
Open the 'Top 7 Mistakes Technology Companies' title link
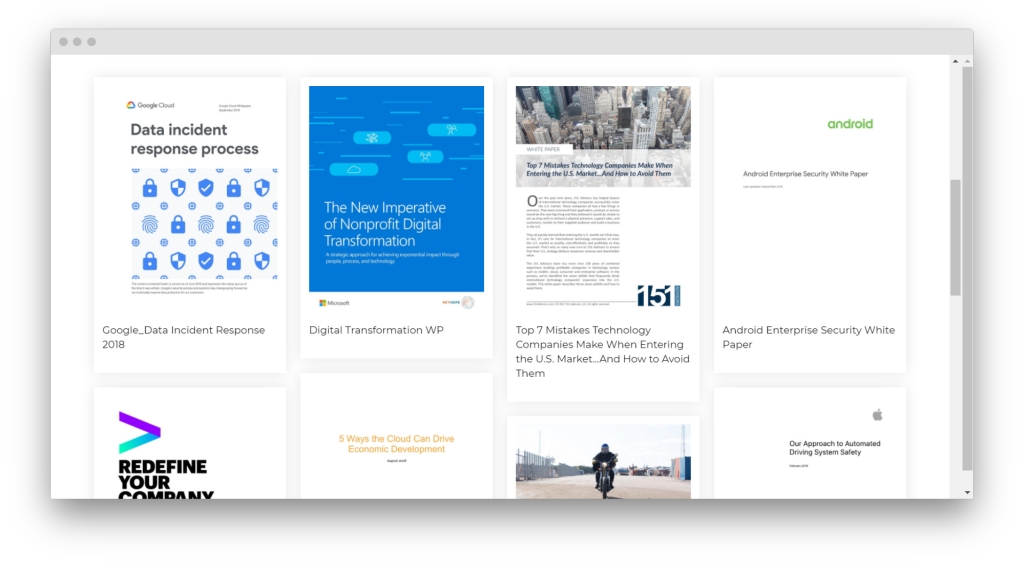(x=602, y=351)
